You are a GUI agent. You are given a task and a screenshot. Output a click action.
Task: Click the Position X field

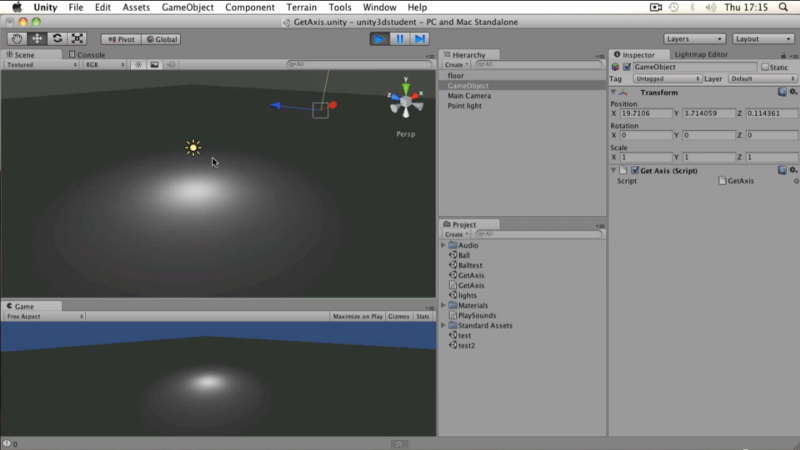tap(646, 113)
